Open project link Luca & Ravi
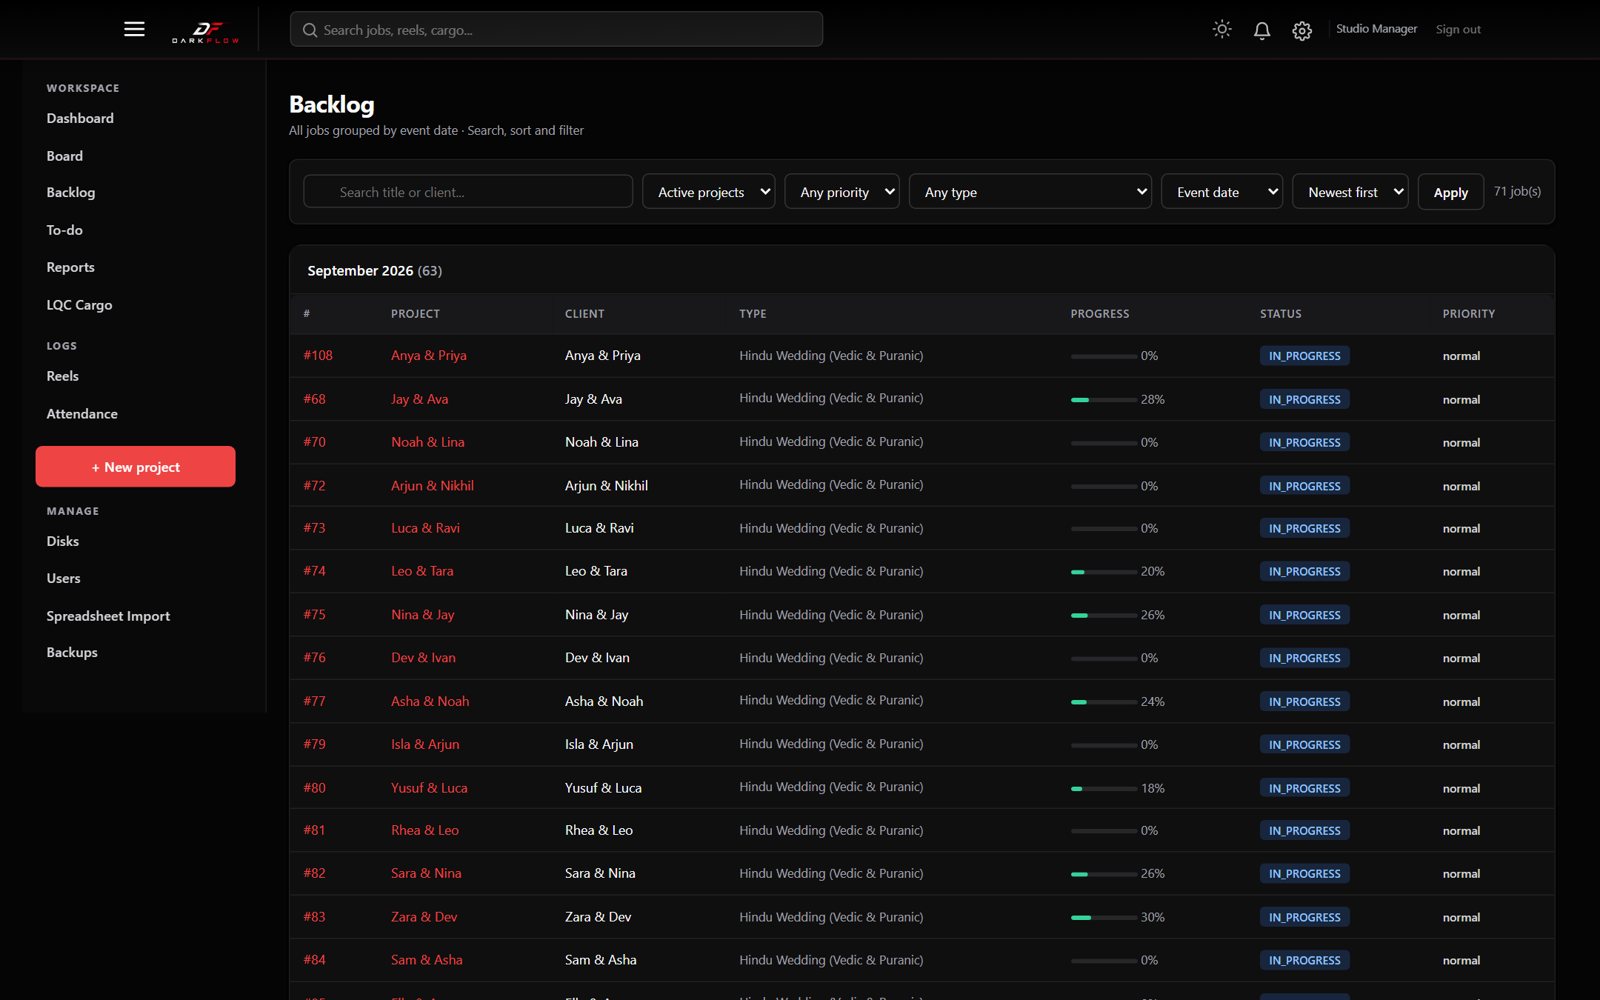This screenshot has height=1000, width=1600. pyautogui.click(x=425, y=528)
